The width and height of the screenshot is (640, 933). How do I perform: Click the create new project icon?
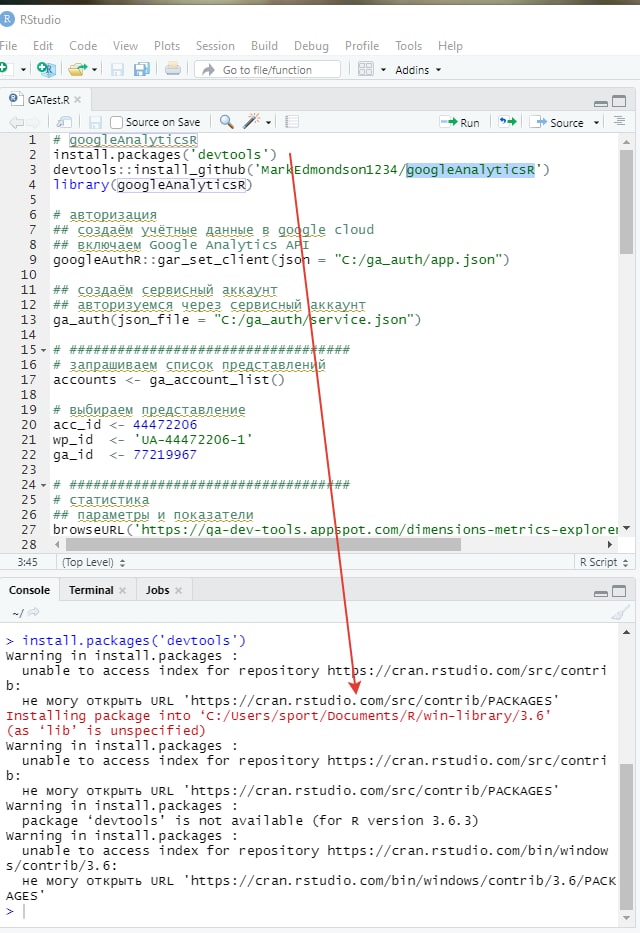46,69
